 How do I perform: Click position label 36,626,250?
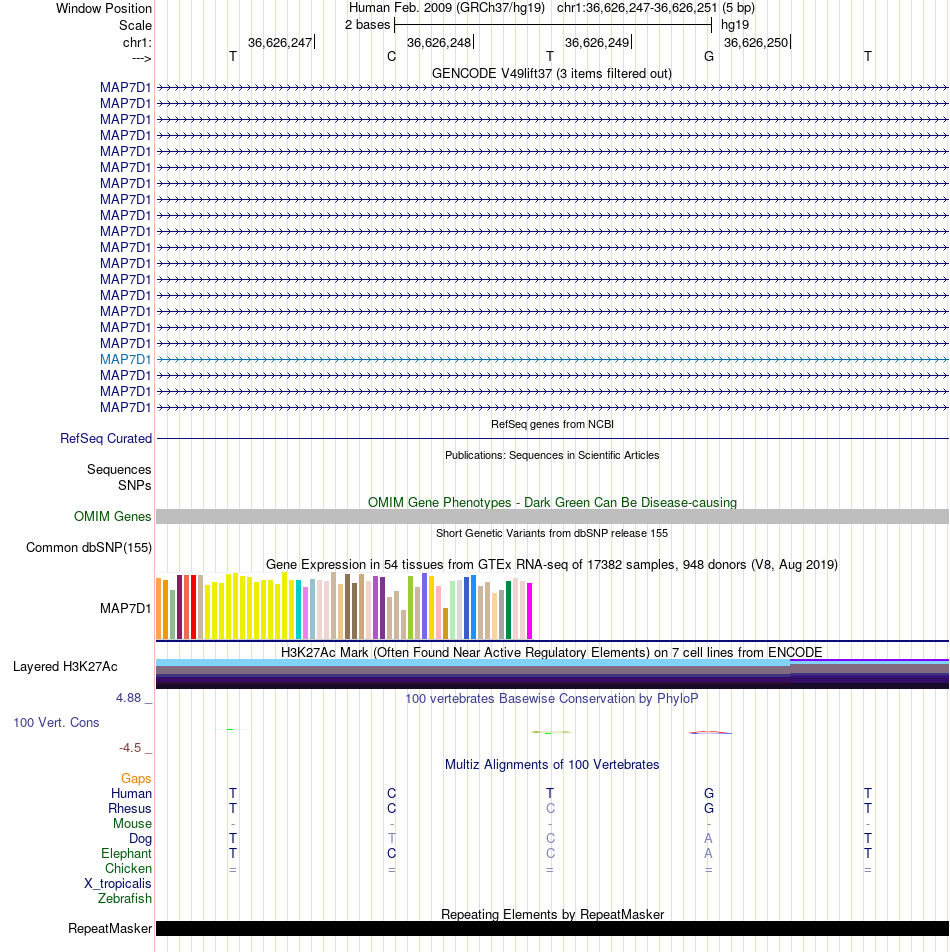pyautogui.click(x=756, y=42)
